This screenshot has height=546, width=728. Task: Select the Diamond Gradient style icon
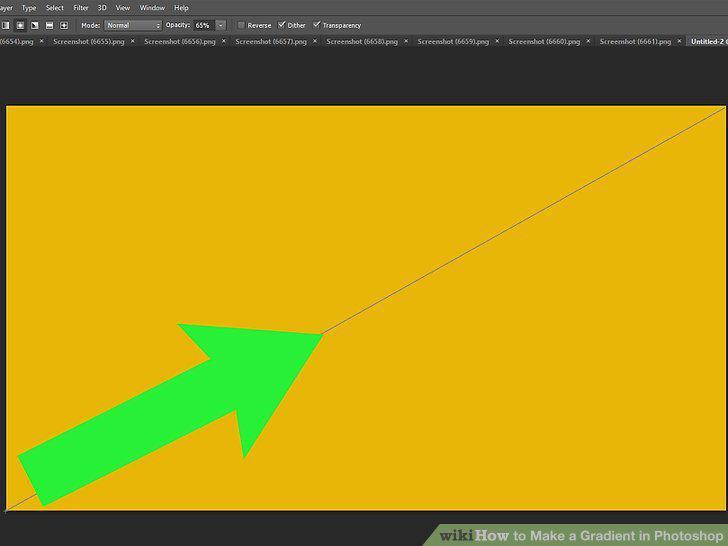(x=64, y=26)
